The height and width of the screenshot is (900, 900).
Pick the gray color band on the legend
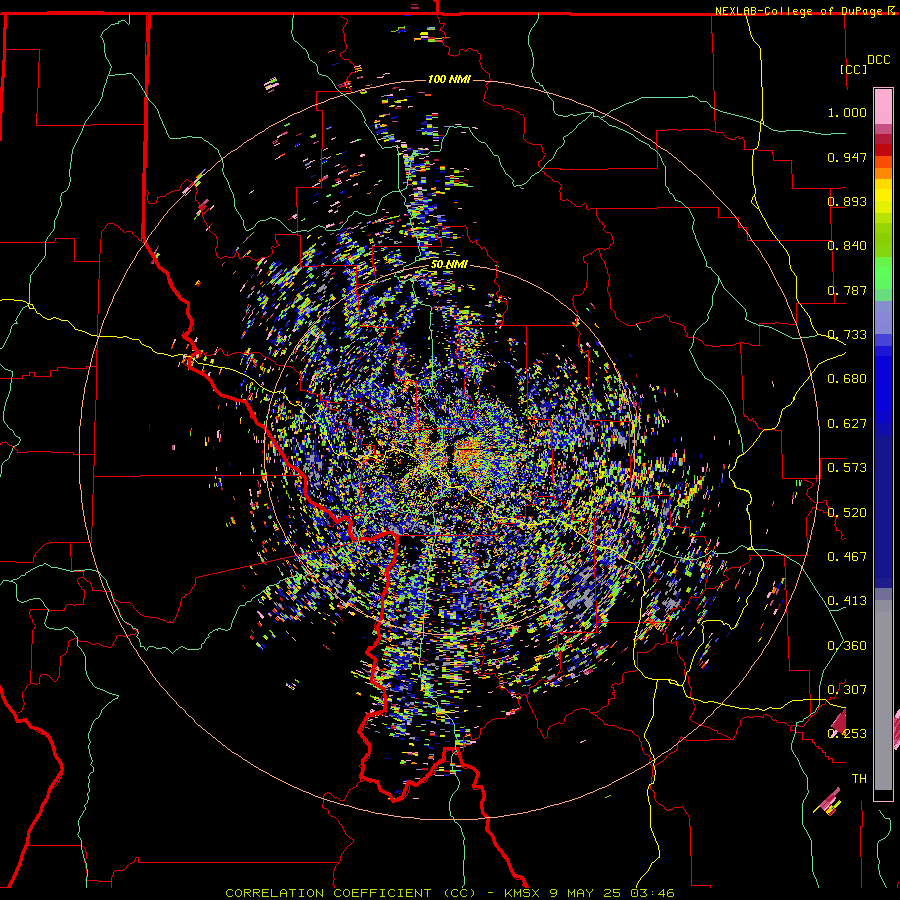[x=883, y=695]
